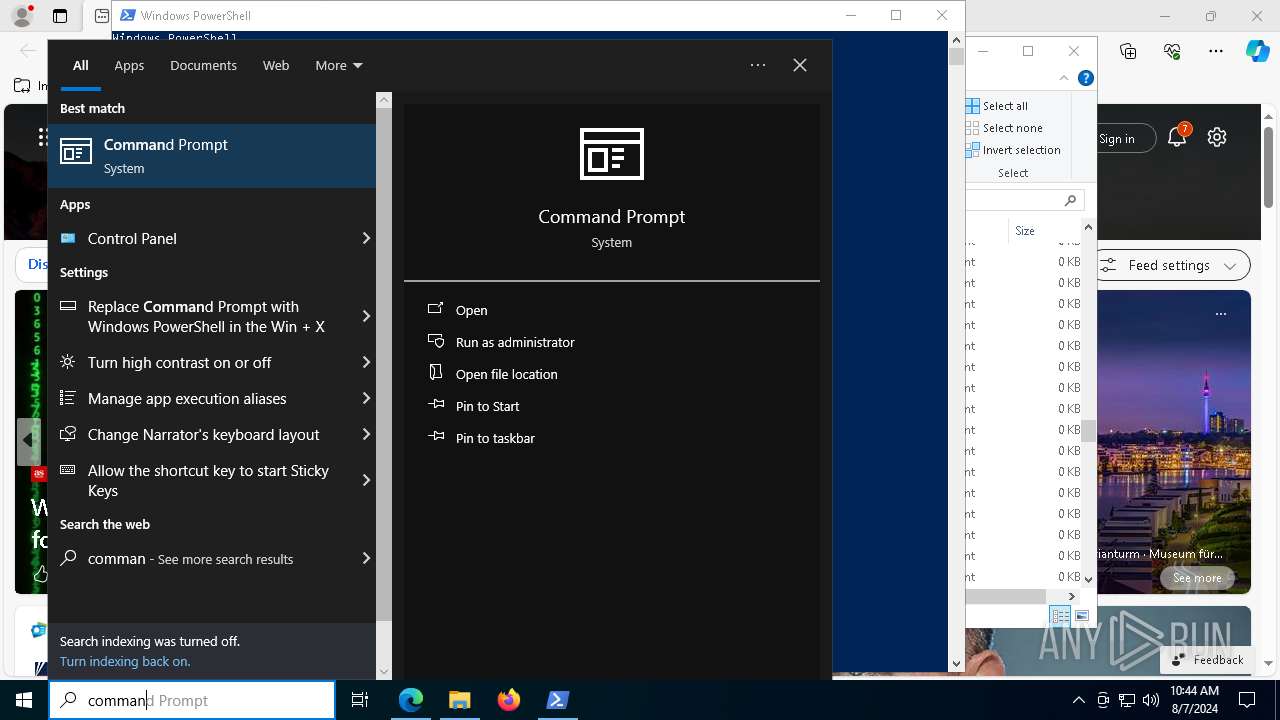Select Open file location
The image size is (1280, 720).
click(x=506, y=374)
